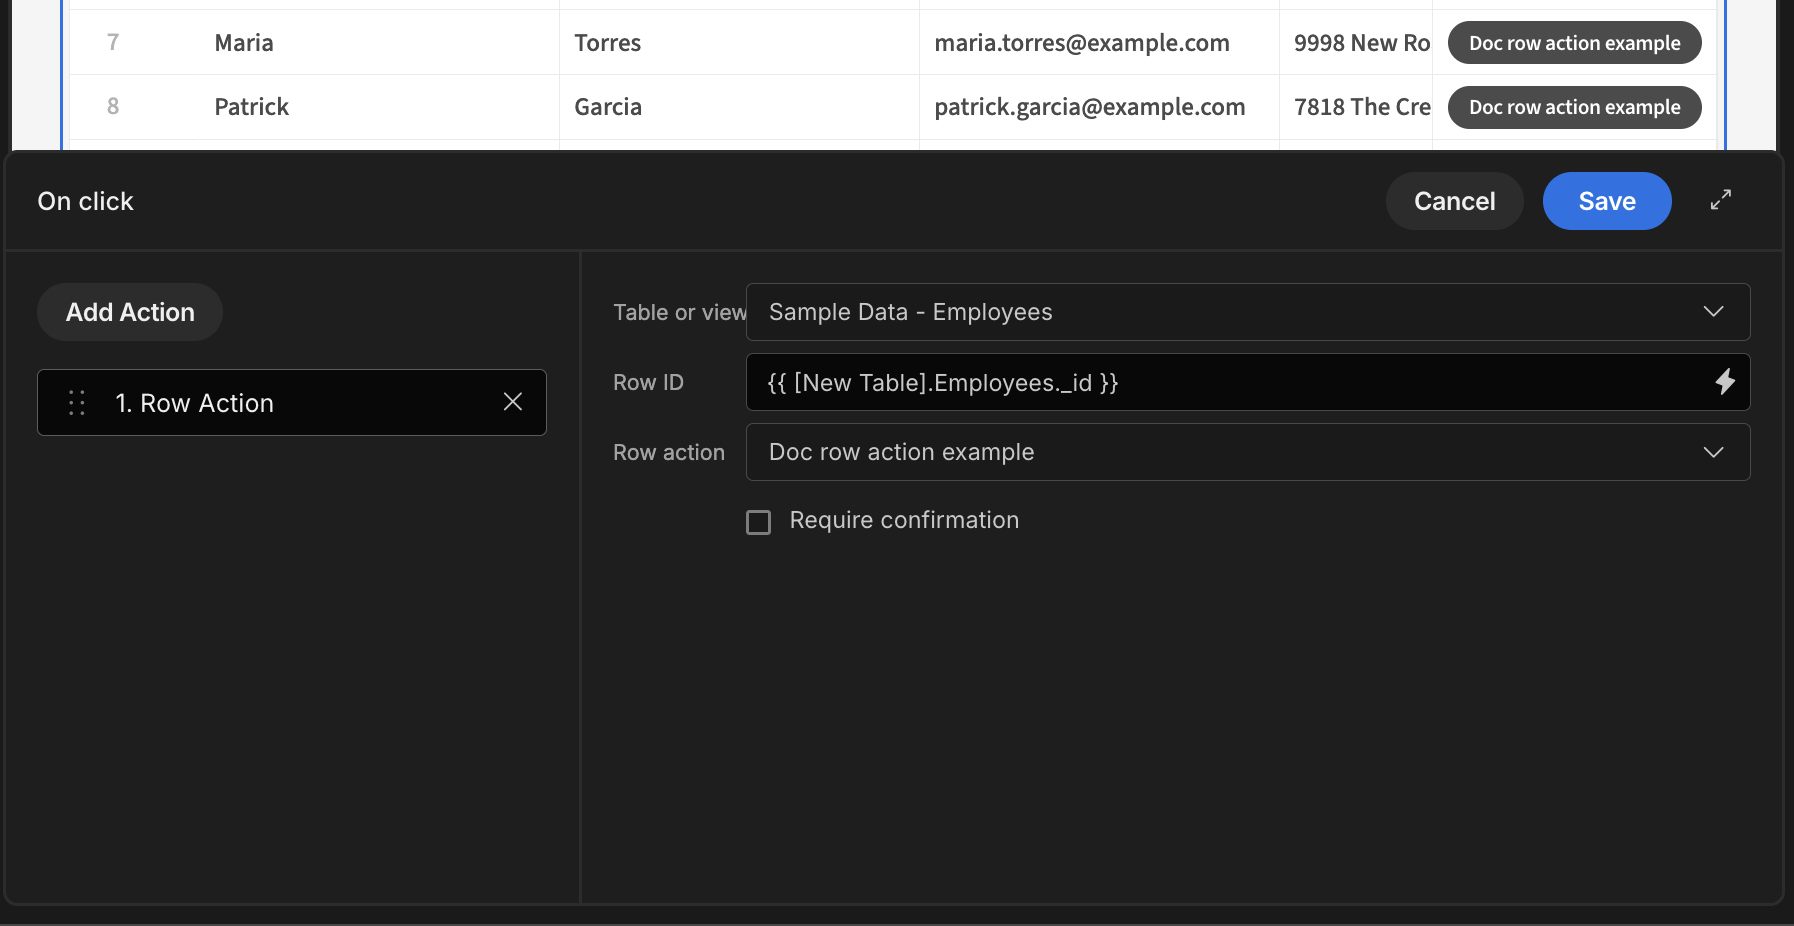Click patrick.garcia@example.com email cell

click(x=1099, y=107)
